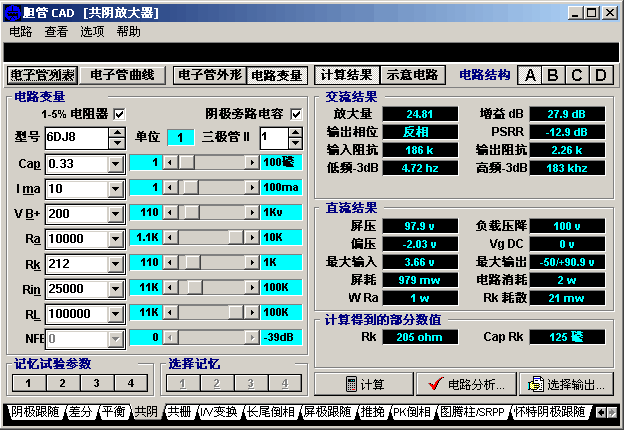Select circuit structure C
The image size is (624, 430).
coord(577,75)
